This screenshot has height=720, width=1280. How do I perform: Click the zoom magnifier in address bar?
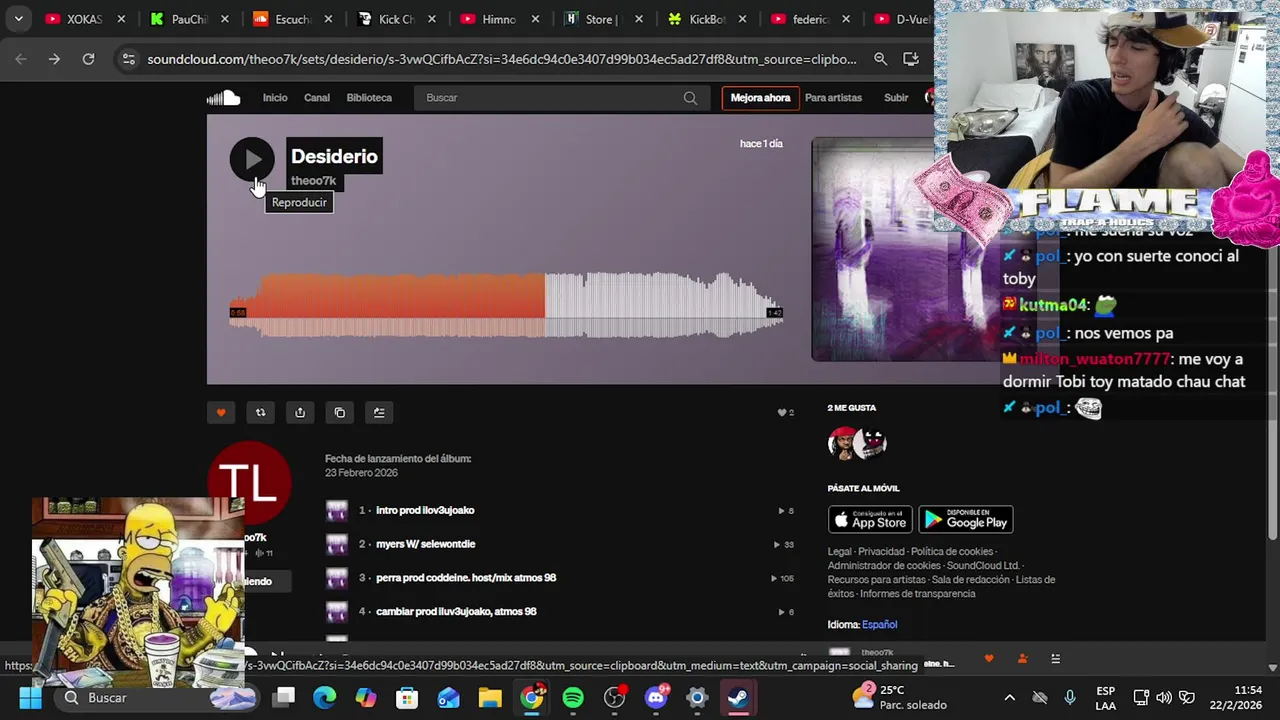click(880, 59)
